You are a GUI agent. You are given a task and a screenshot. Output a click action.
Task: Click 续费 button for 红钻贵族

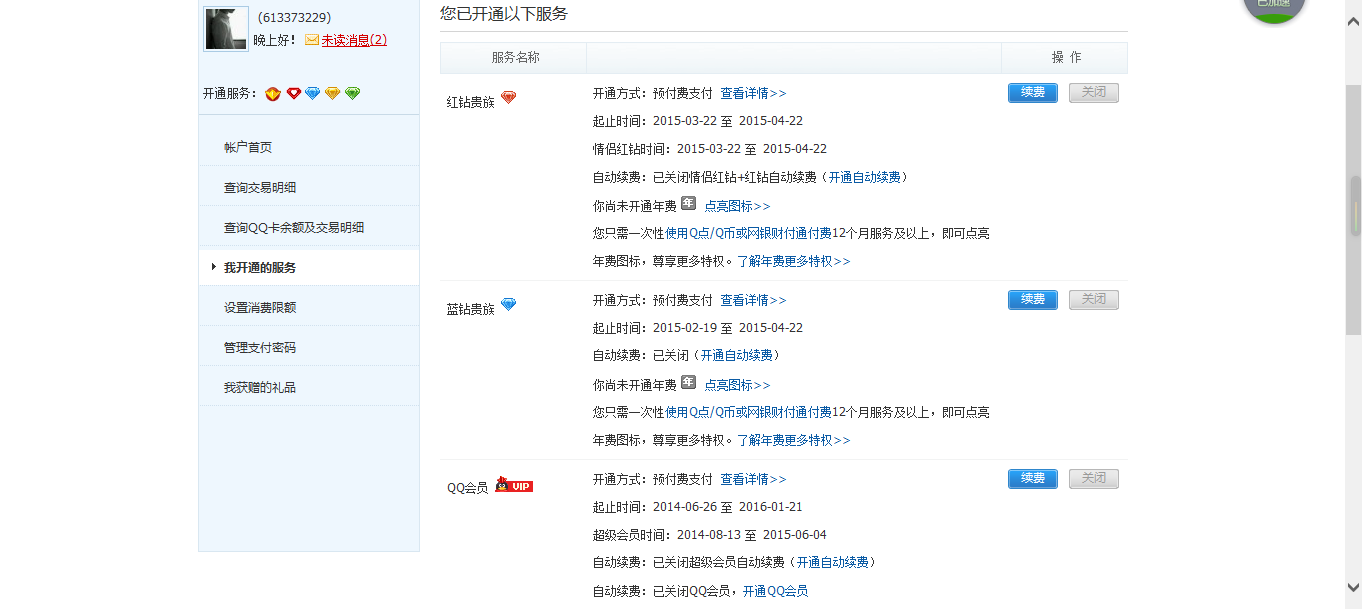[1033, 93]
